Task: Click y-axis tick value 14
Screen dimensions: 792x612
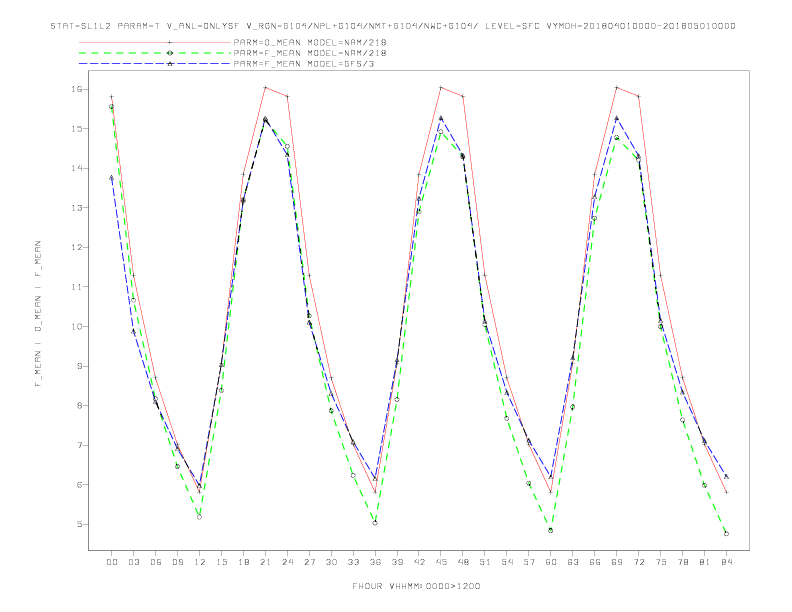Action: pyautogui.click(x=77, y=168)
